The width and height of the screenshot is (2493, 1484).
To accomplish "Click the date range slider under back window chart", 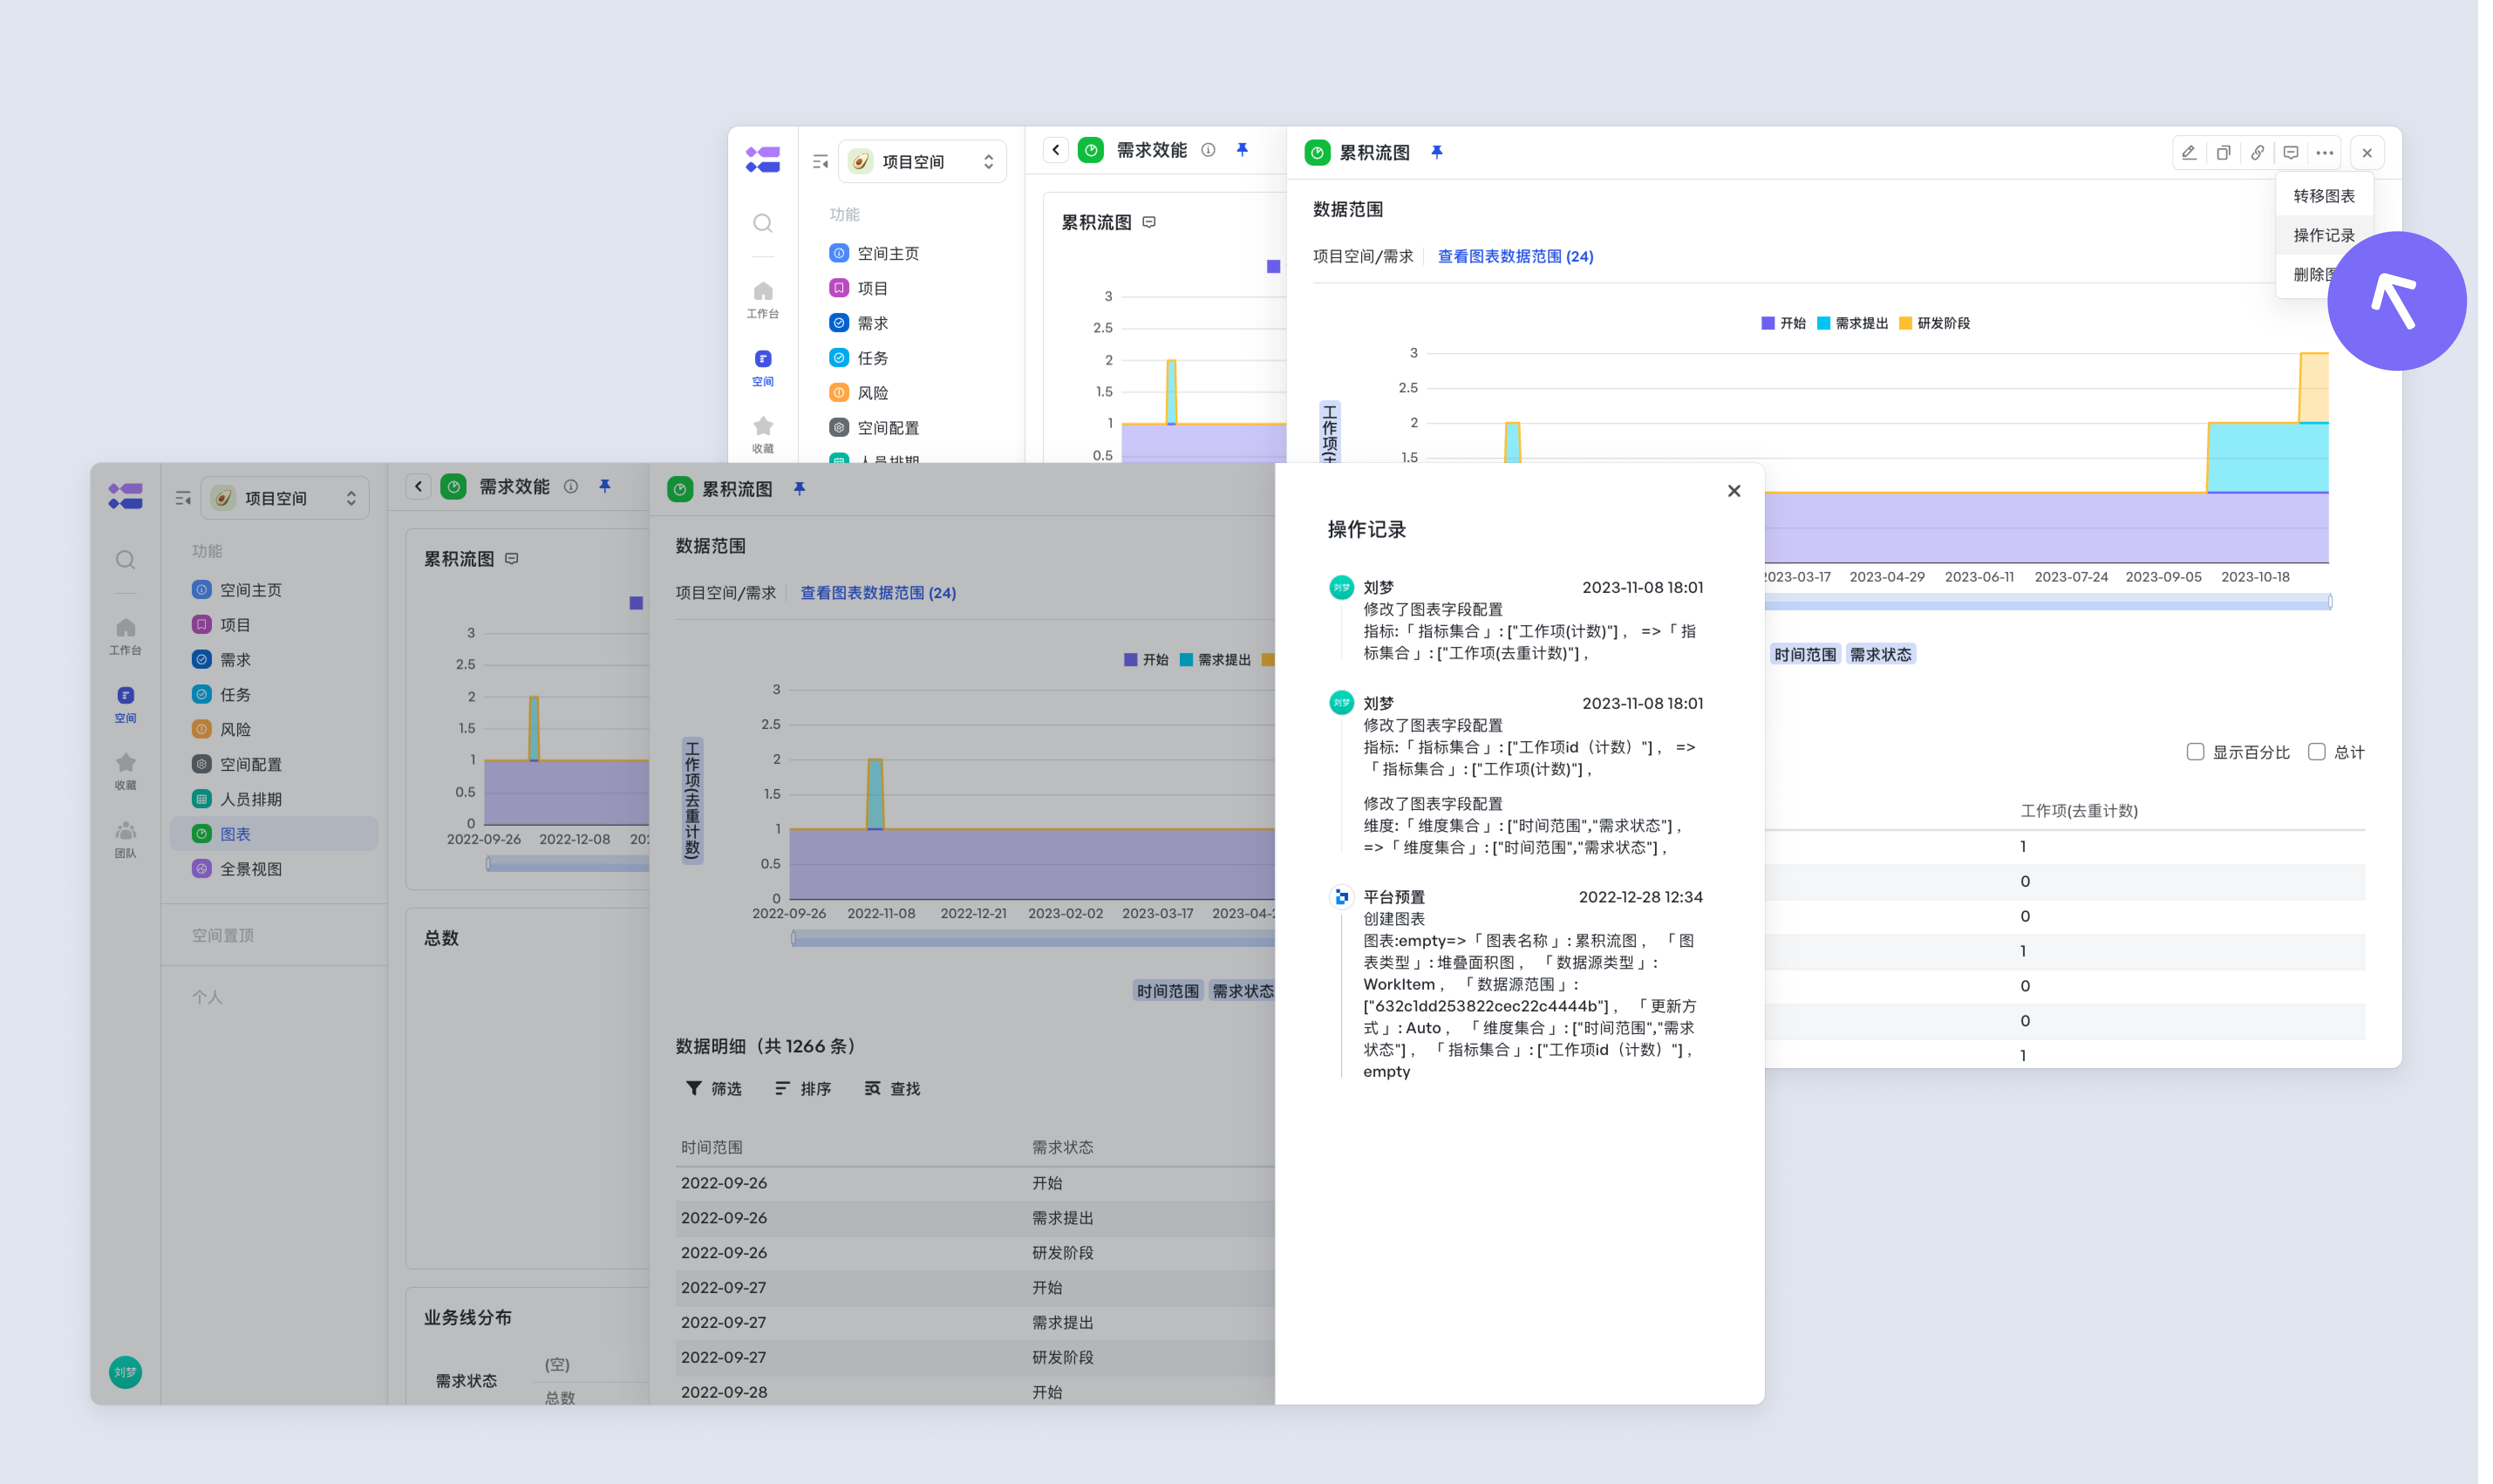I will pos(2047,602).
